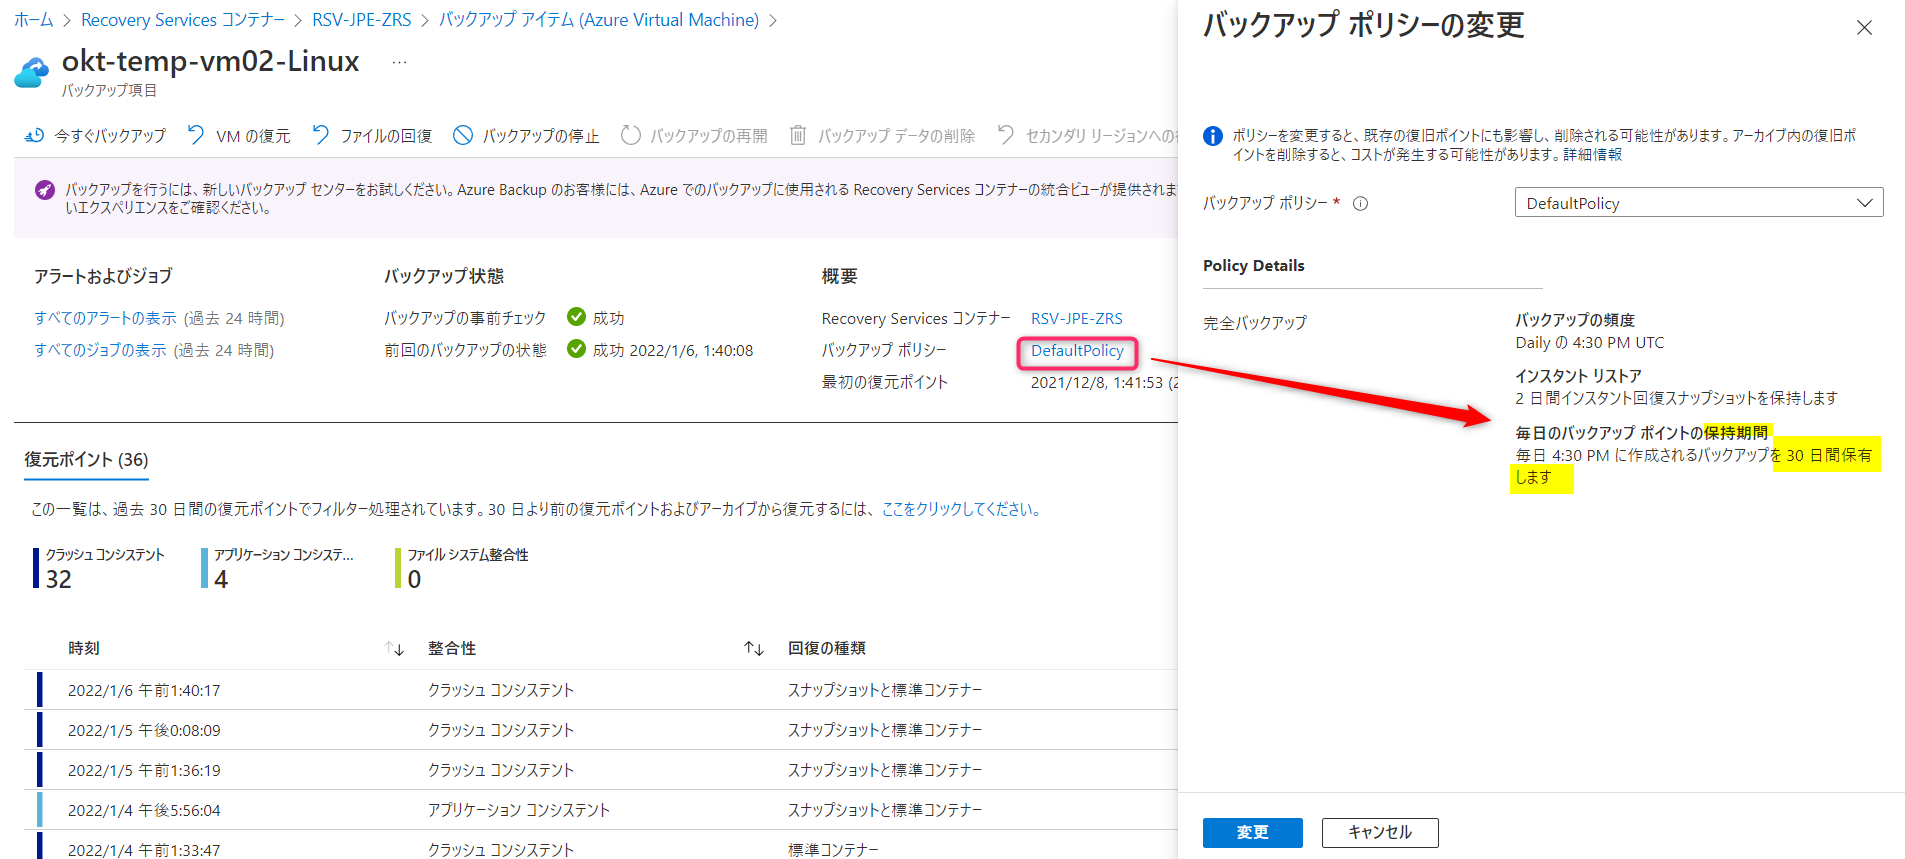Click VM の復元 restore toolbar item
This screenshot has height=859, width=1905.
tap(239, 135)
